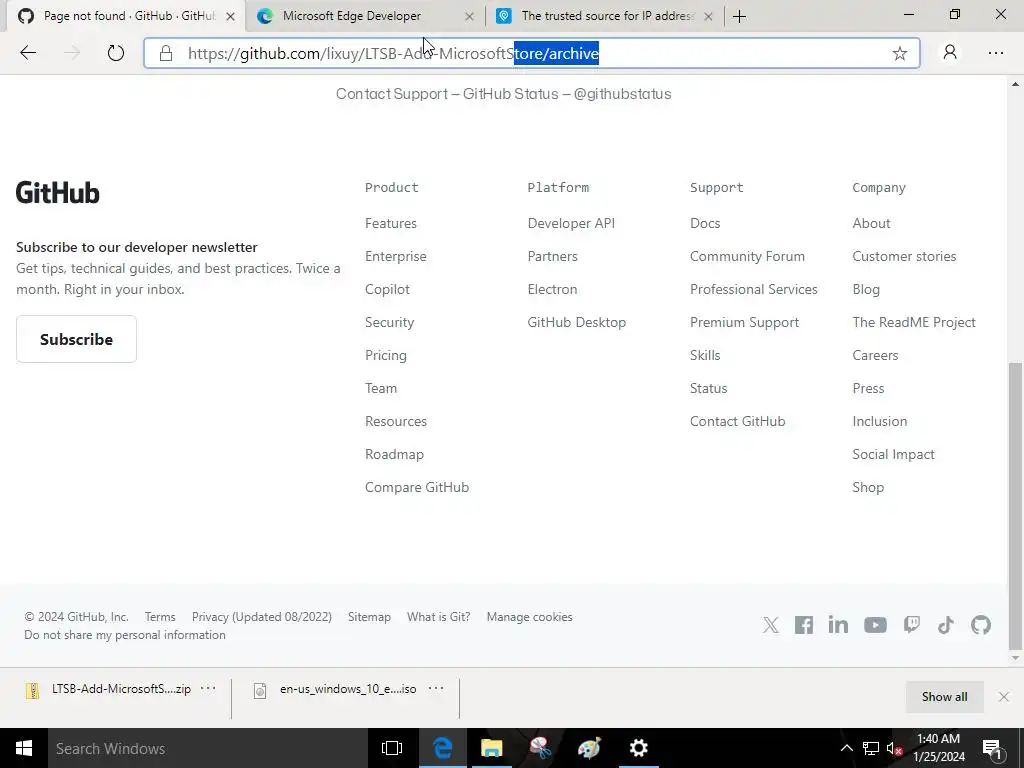Open the Edge settings and more menu
Screen dimensions: 1024x768
(996, 53)
